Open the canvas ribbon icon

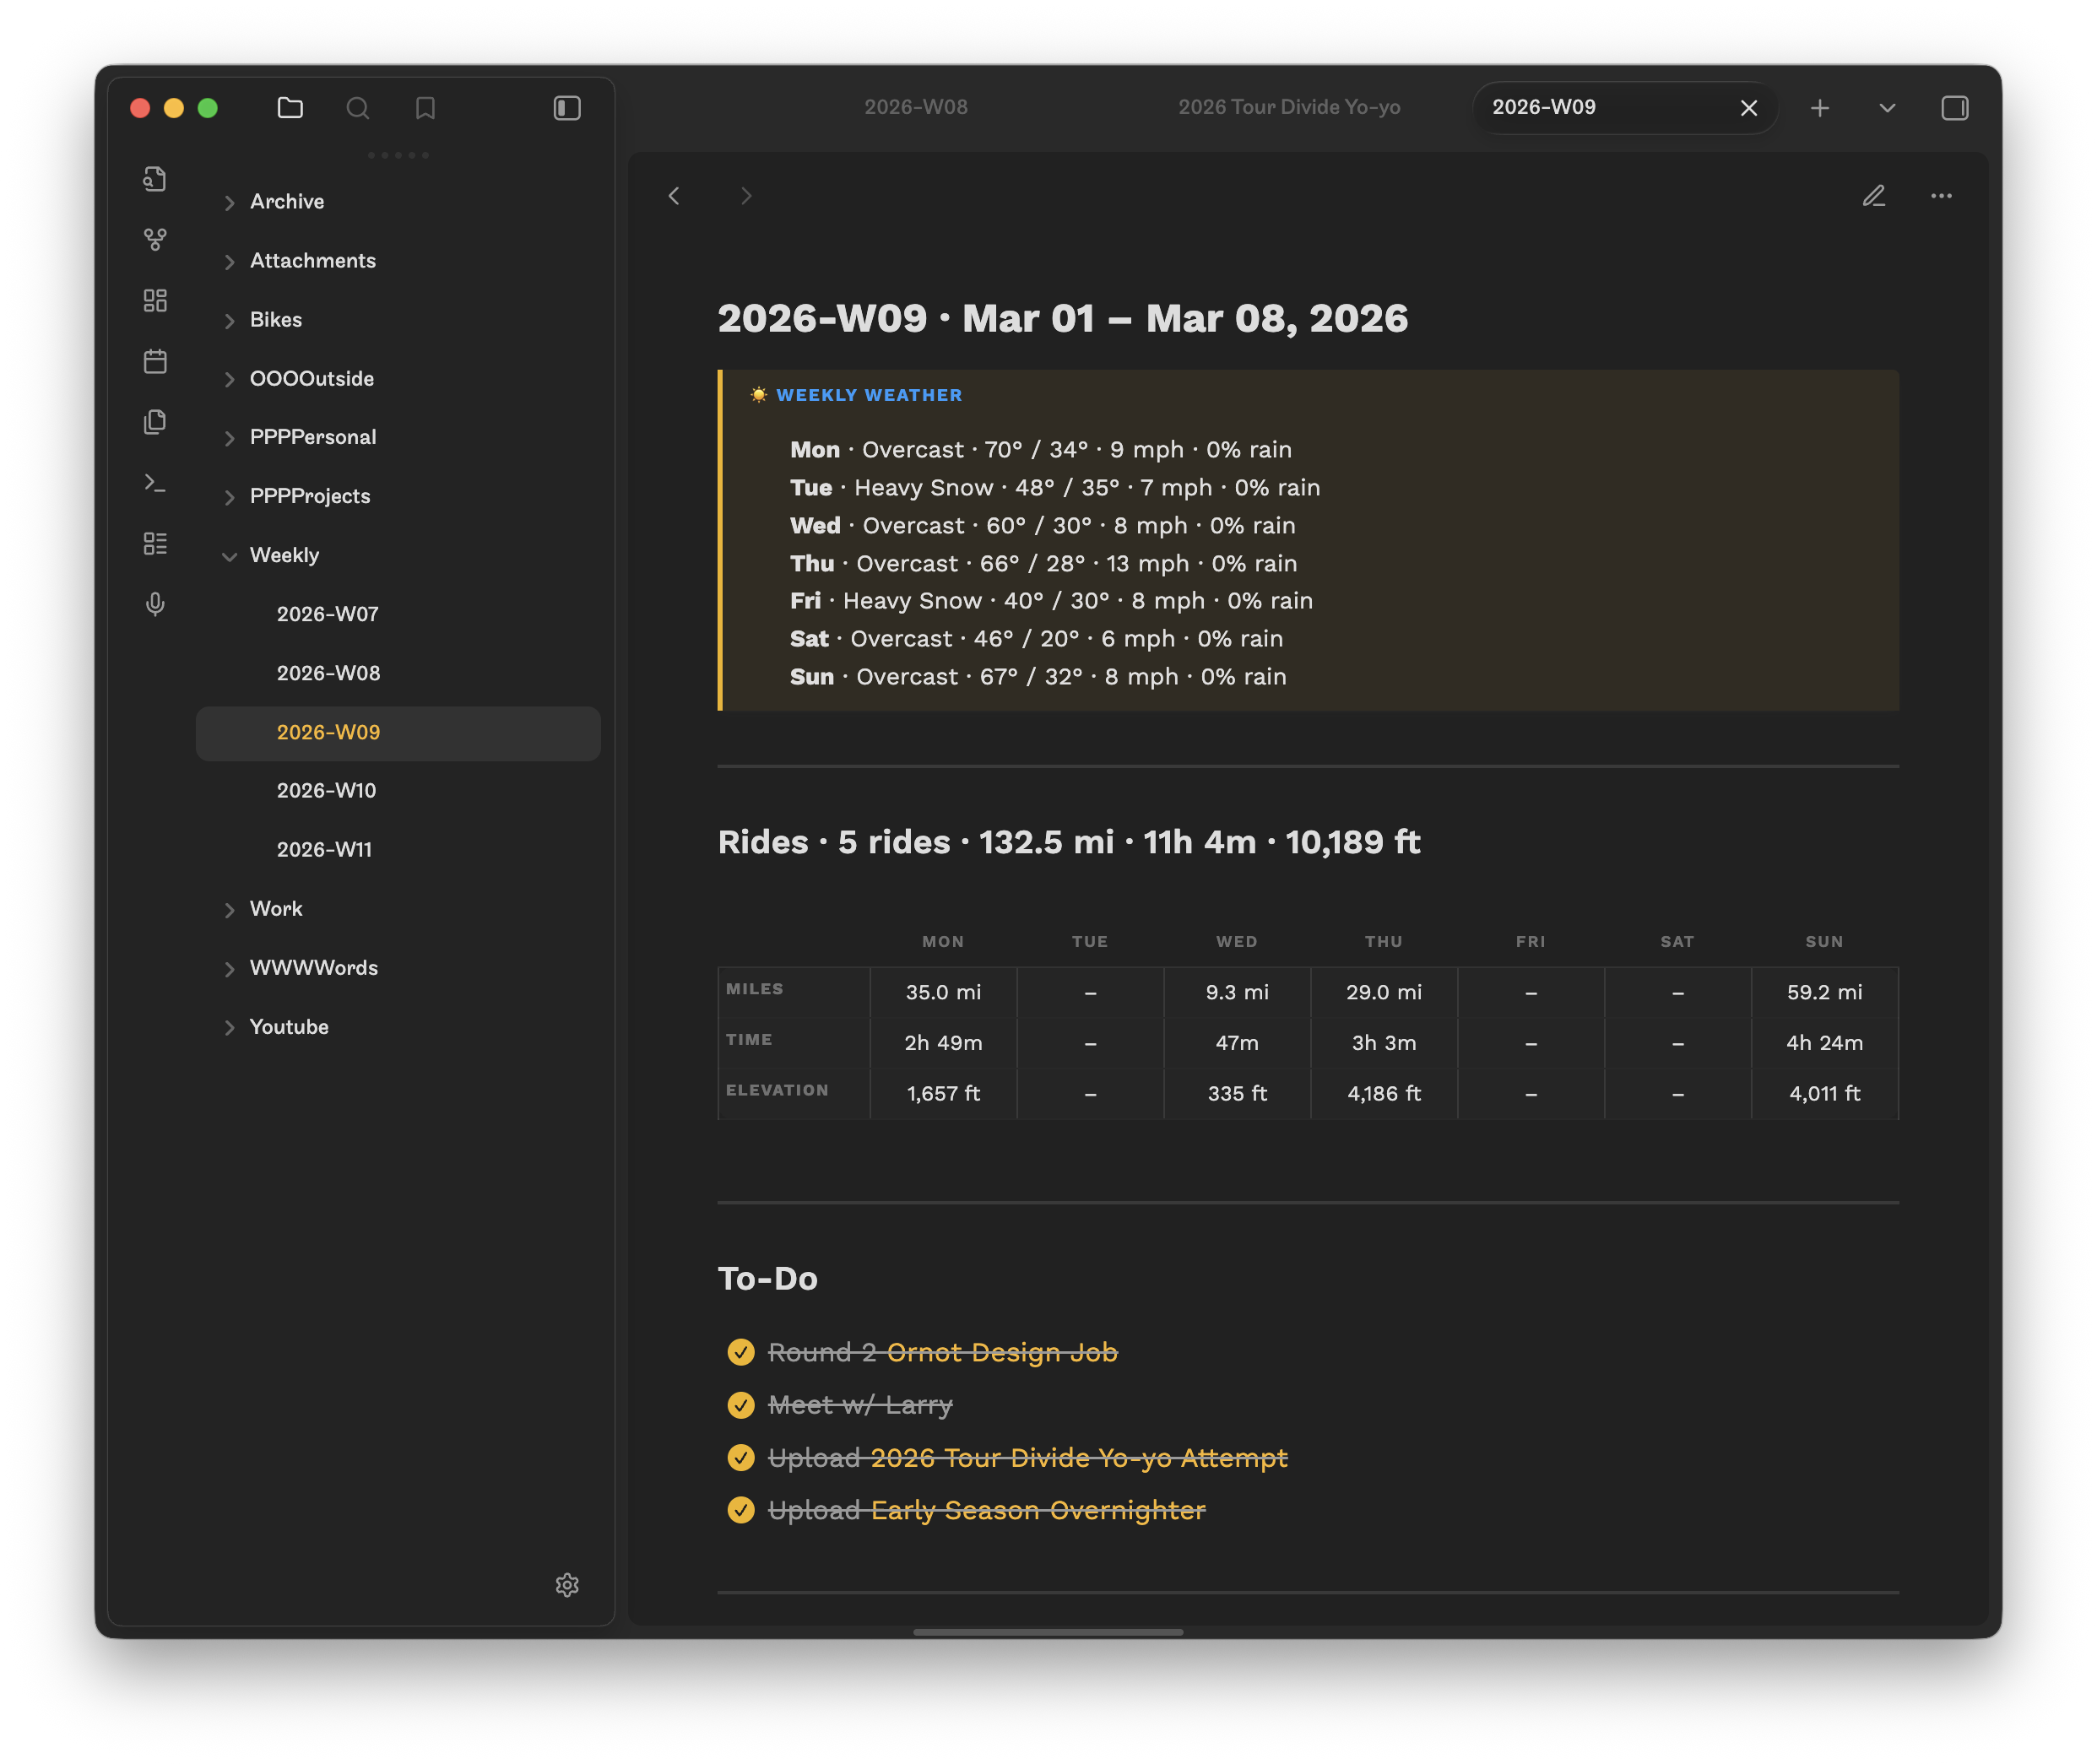click(155, 300)
